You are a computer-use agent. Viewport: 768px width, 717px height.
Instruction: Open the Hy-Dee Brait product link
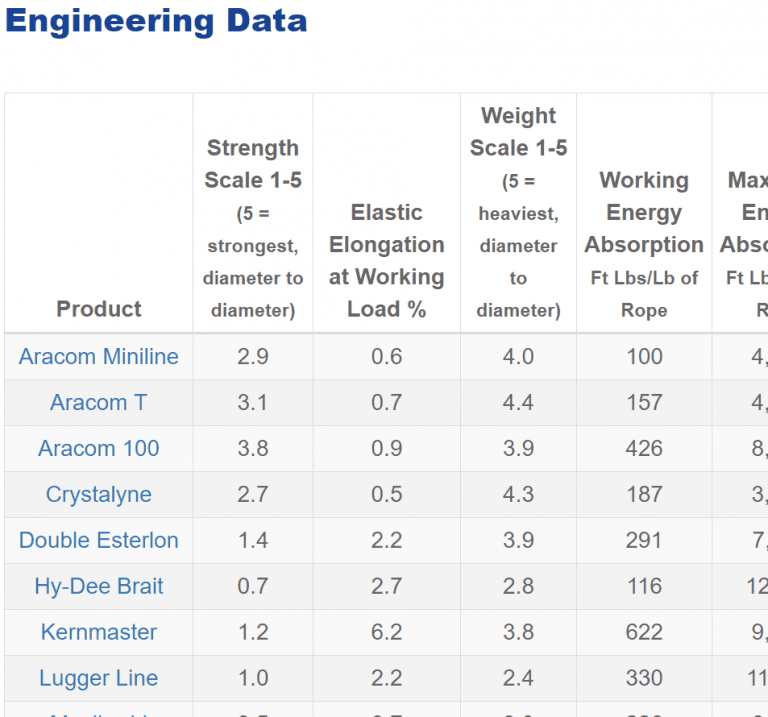98,587
